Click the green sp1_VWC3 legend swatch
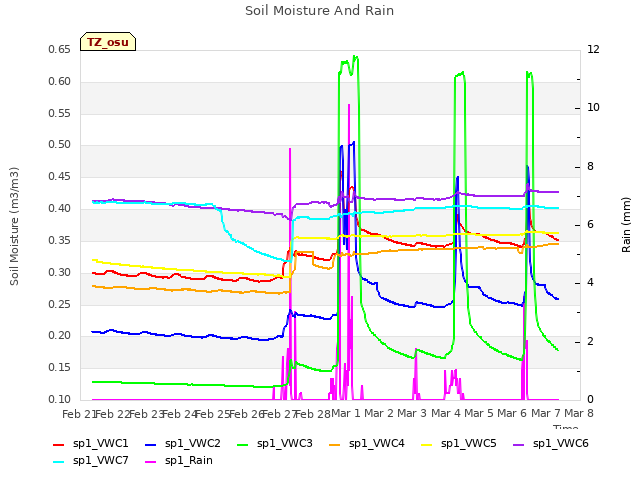The height and width of the screenshot is (480, 640). coord(243,445)
